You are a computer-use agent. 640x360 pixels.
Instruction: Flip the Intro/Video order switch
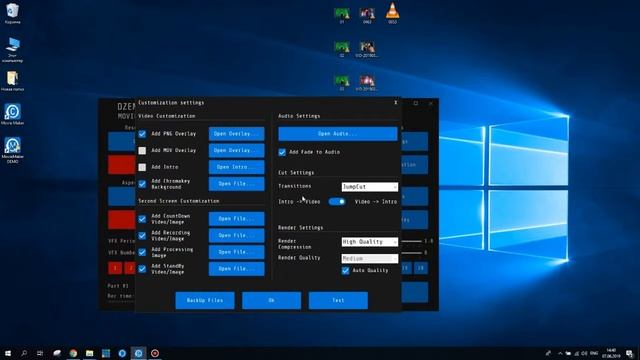click(337, 202)
